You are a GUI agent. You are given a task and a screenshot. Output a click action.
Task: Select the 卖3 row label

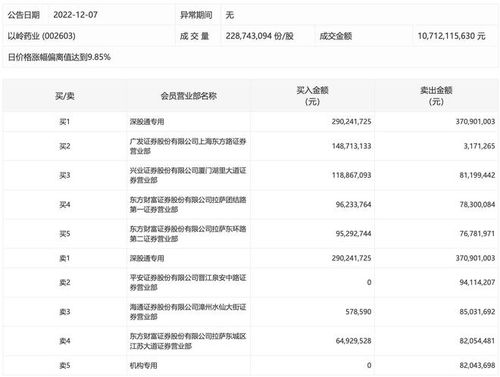point(65,312)
